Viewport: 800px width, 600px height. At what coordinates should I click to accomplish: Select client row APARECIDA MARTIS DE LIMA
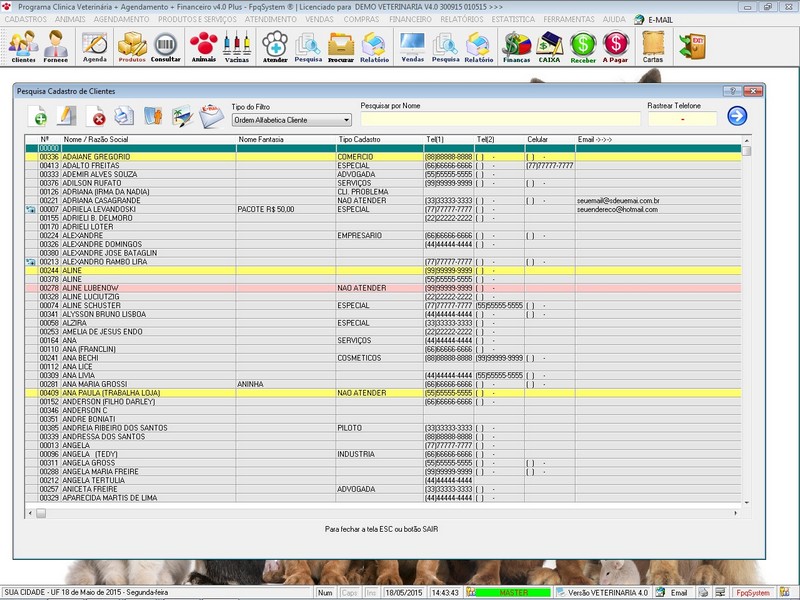click(x=383, y=497)
